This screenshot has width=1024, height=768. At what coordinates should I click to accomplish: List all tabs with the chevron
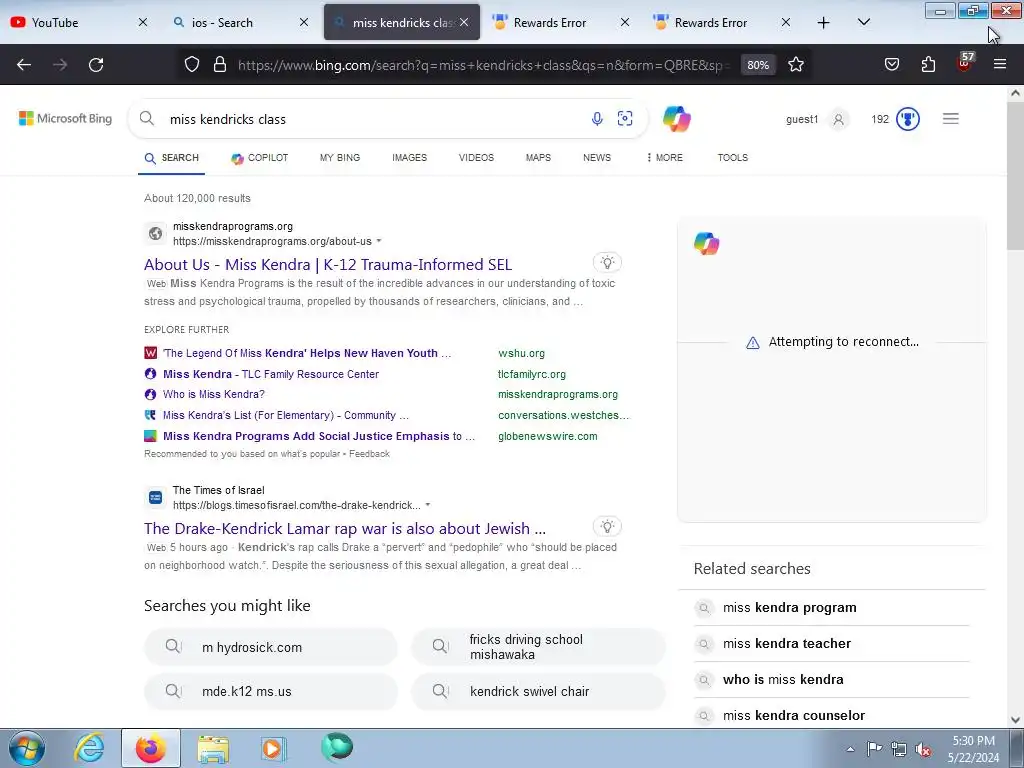(863, 23)
